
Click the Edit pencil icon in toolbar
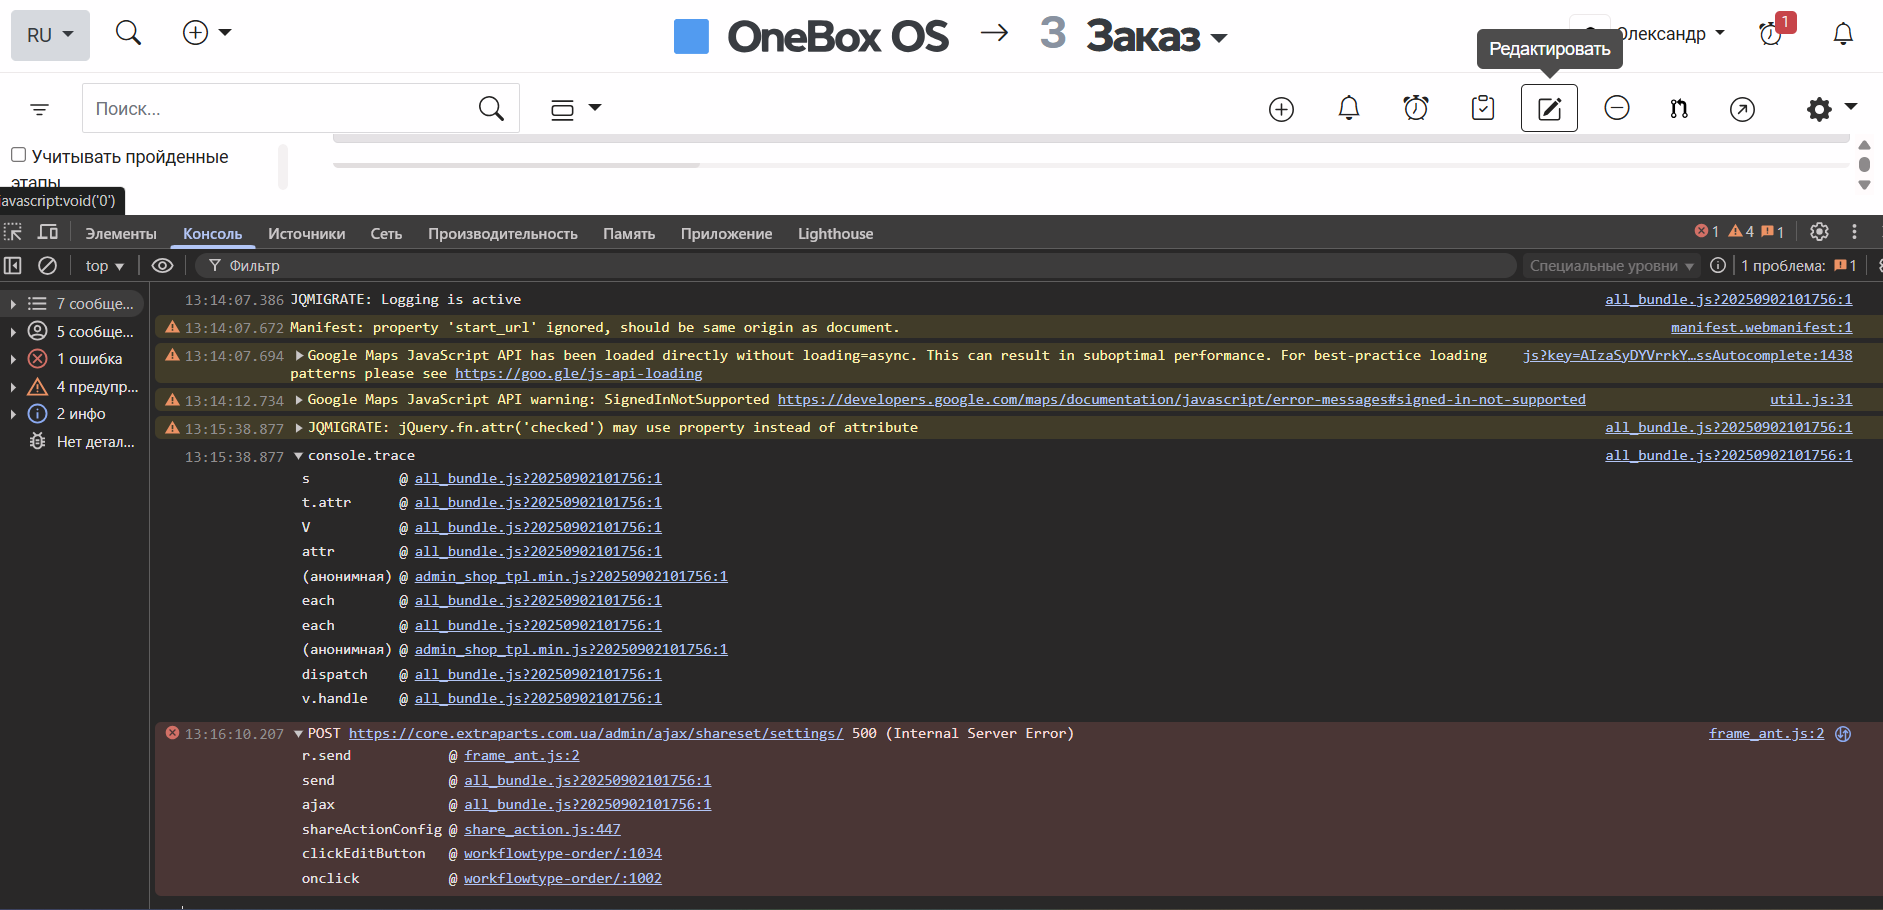coord(1548,108)
